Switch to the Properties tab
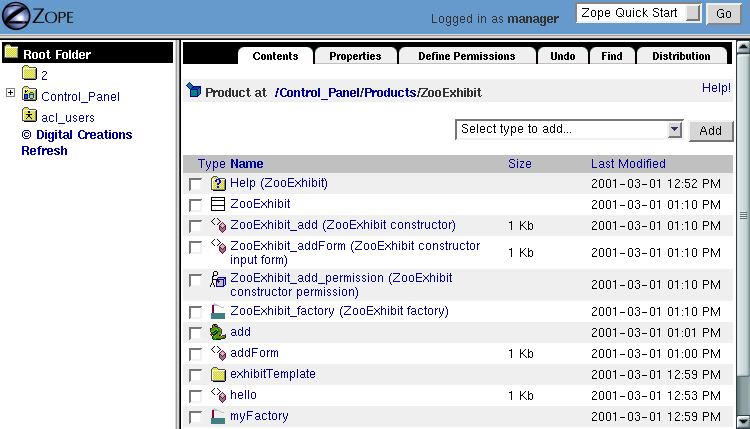The height and width of the screenshot is (429, 750). click(355, 56)
